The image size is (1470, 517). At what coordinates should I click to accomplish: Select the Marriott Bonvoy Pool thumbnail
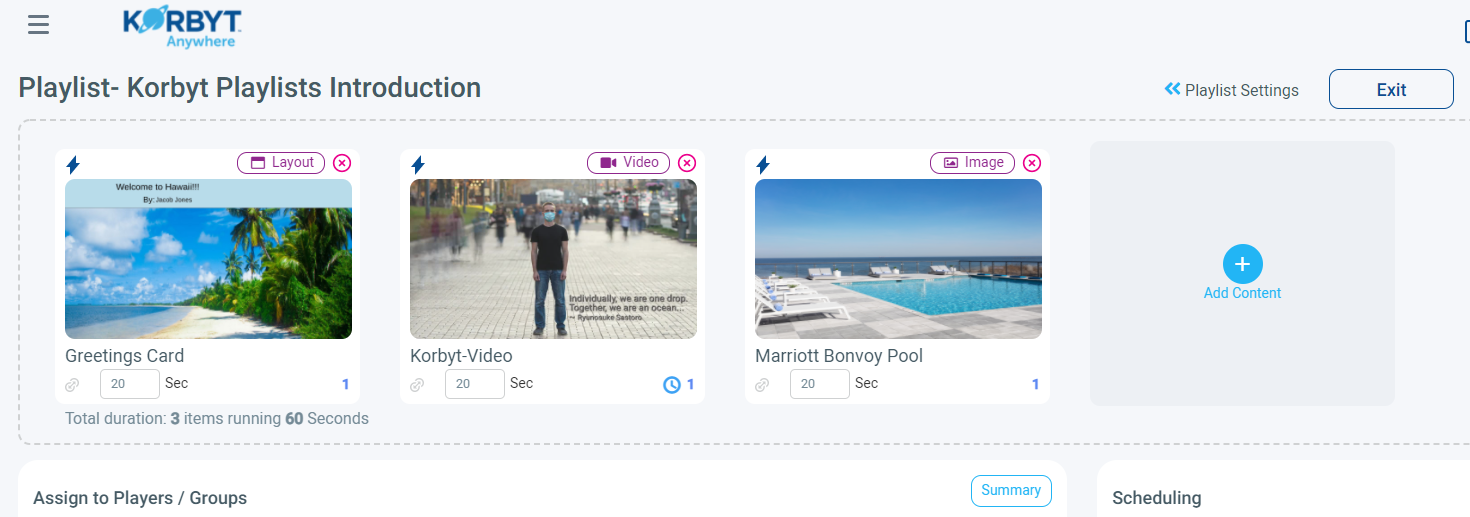898,259
